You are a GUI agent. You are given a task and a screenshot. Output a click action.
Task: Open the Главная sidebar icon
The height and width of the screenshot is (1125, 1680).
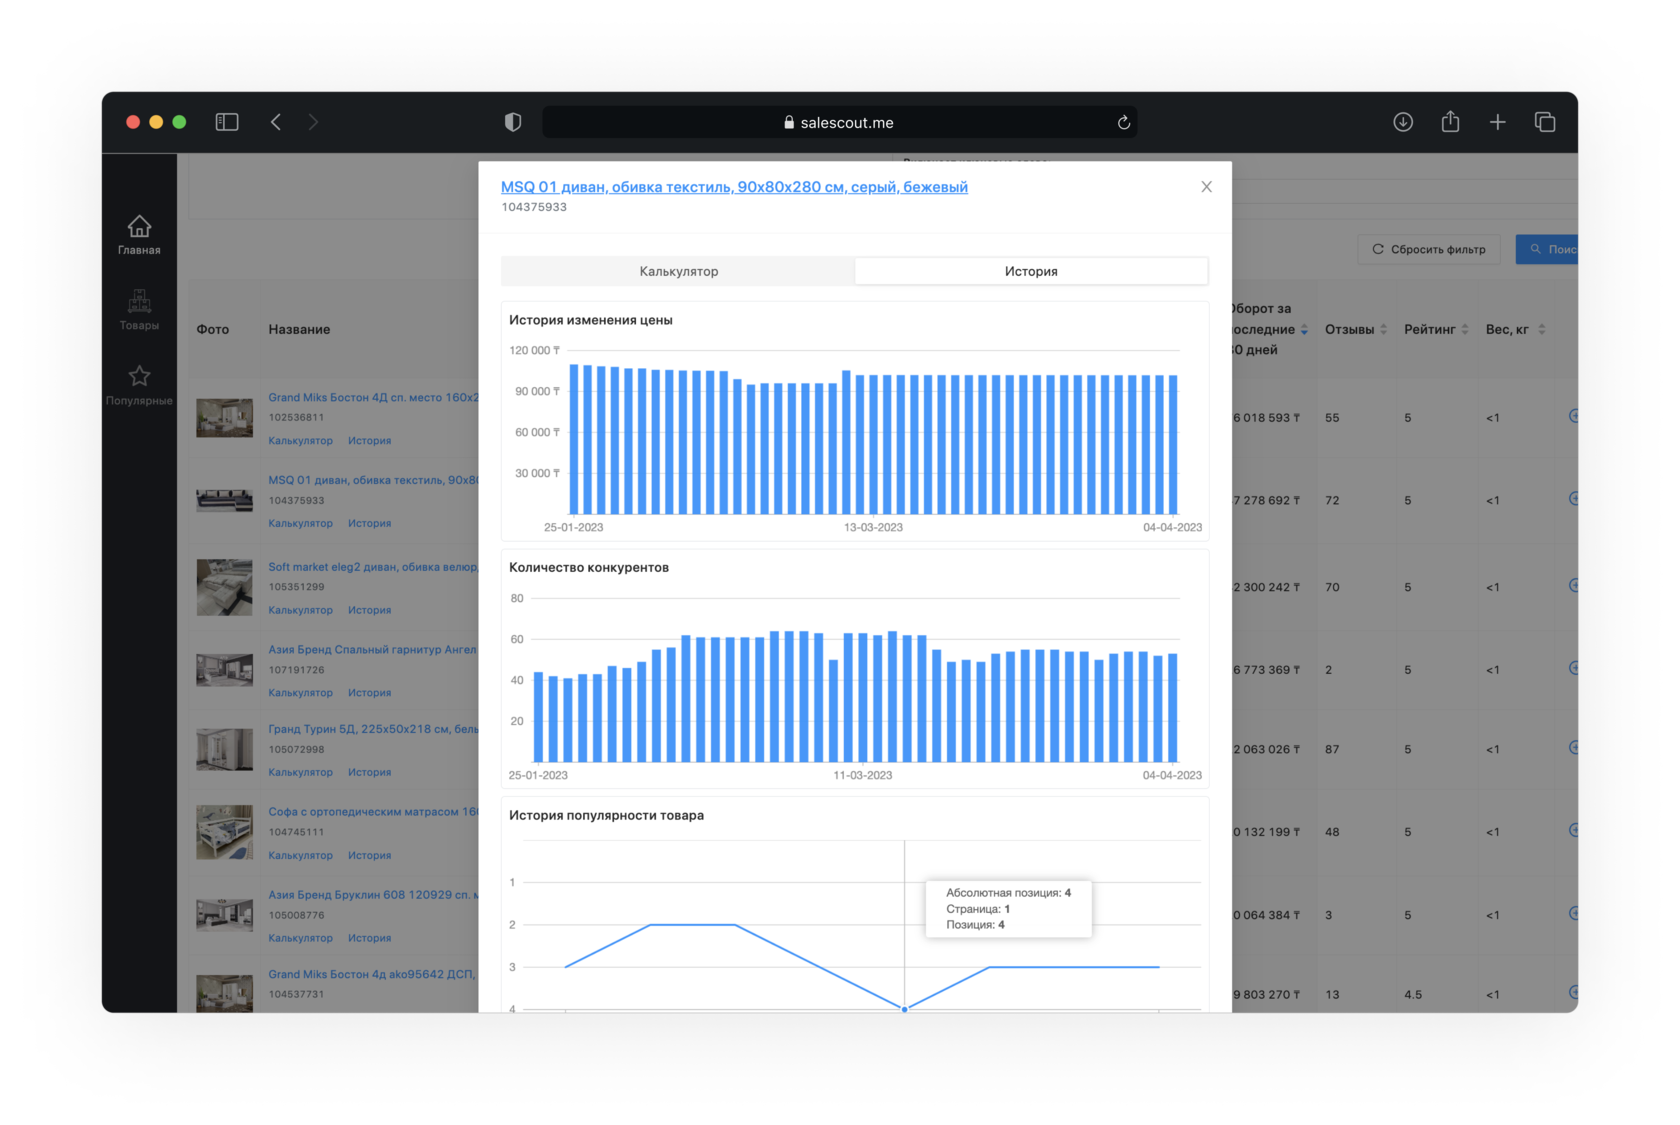[139, 235]
